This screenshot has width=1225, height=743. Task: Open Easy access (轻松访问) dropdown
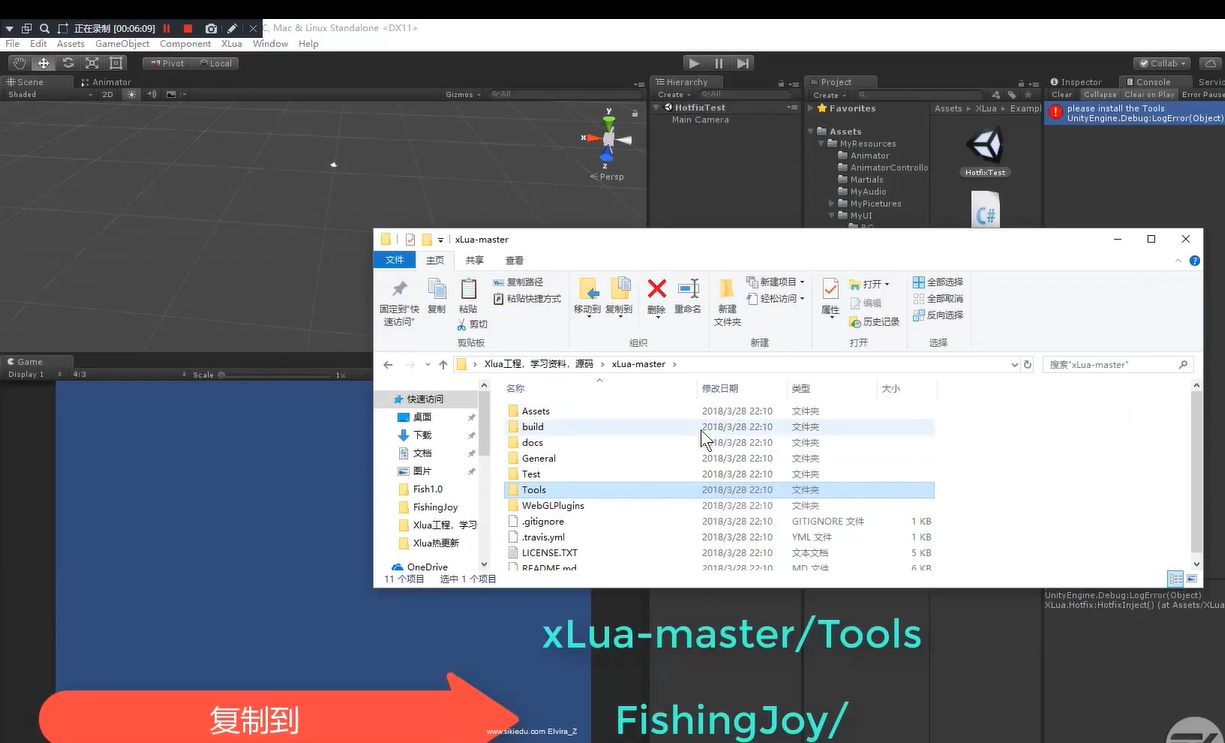(776, 298)
